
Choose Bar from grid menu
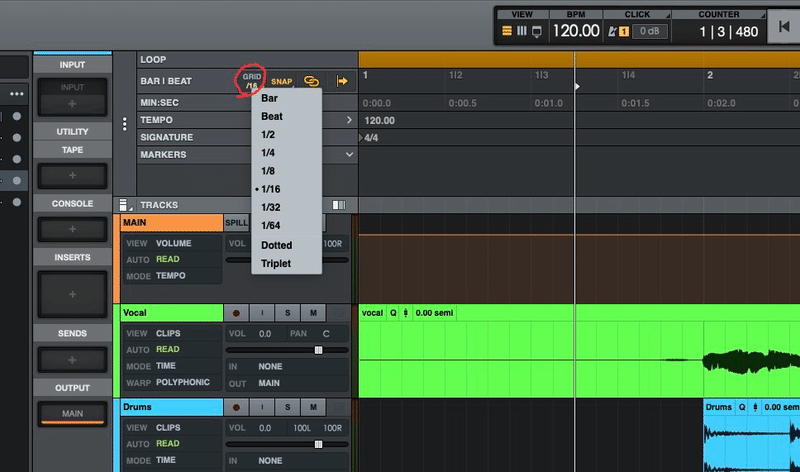coord(286,98)
